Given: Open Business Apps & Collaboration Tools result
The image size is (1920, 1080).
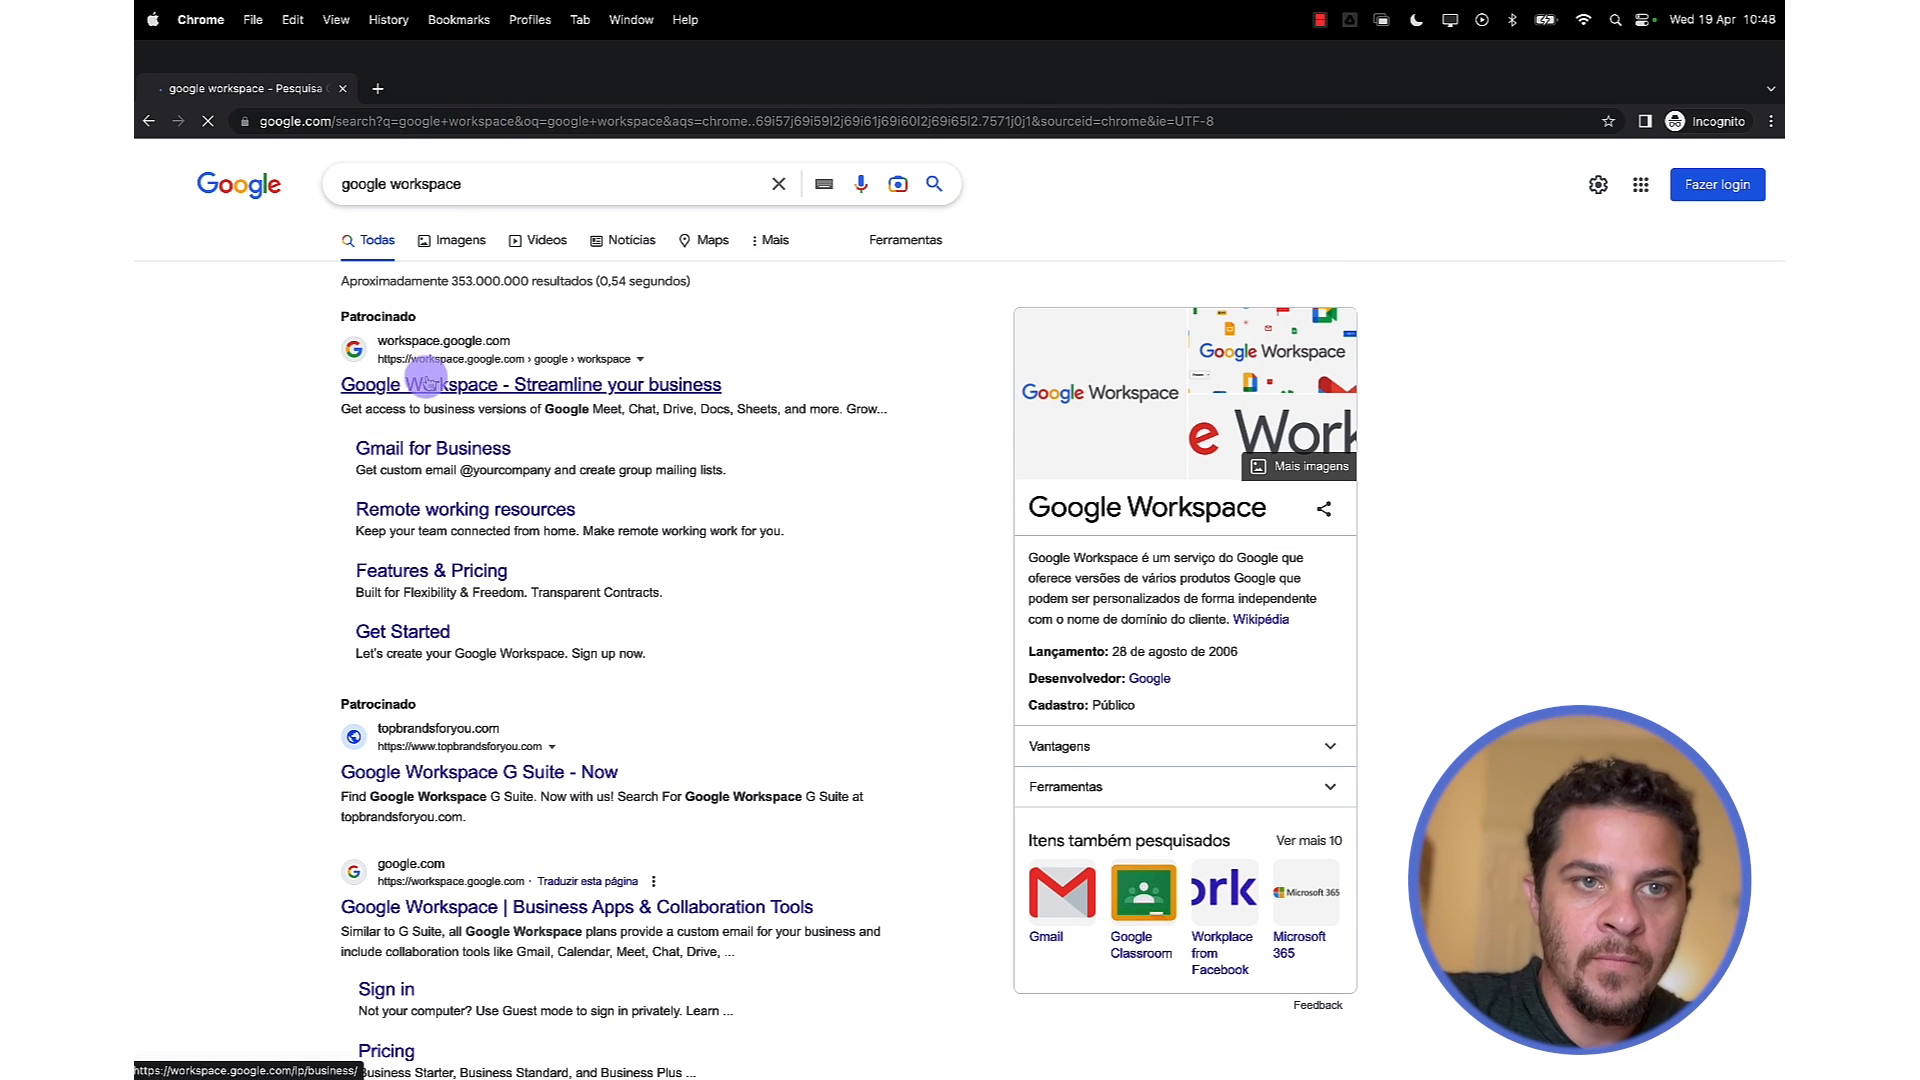Looking at the screenshot, I should 577,907.
